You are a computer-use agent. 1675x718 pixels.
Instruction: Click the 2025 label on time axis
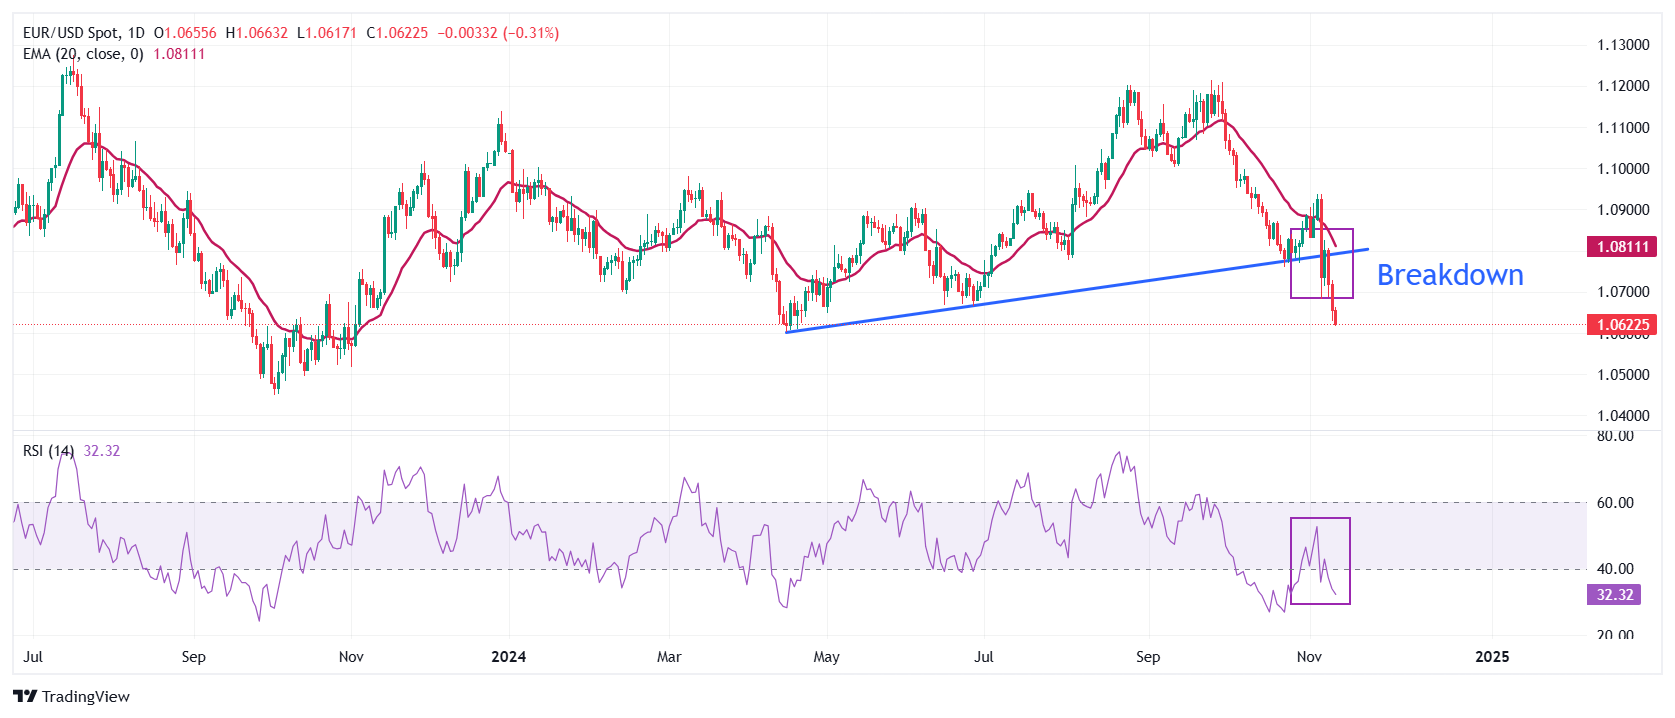[1492, 657]
